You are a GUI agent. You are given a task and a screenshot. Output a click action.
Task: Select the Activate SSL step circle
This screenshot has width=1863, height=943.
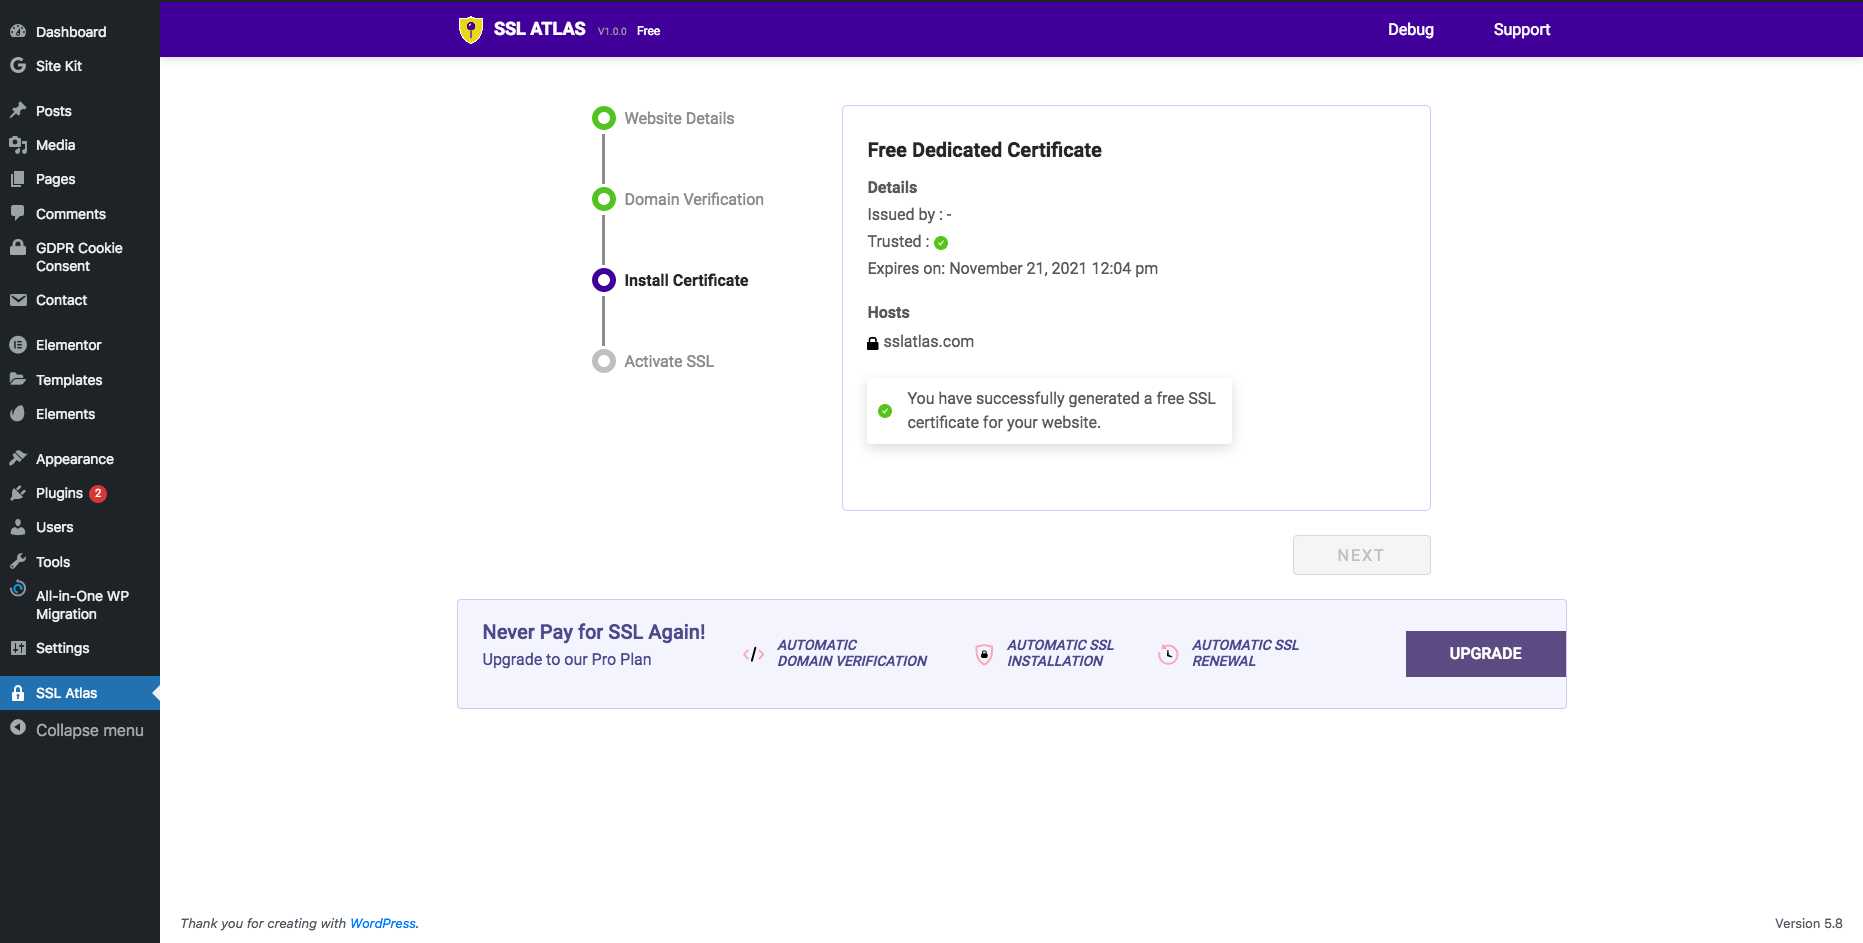(604, 361)
